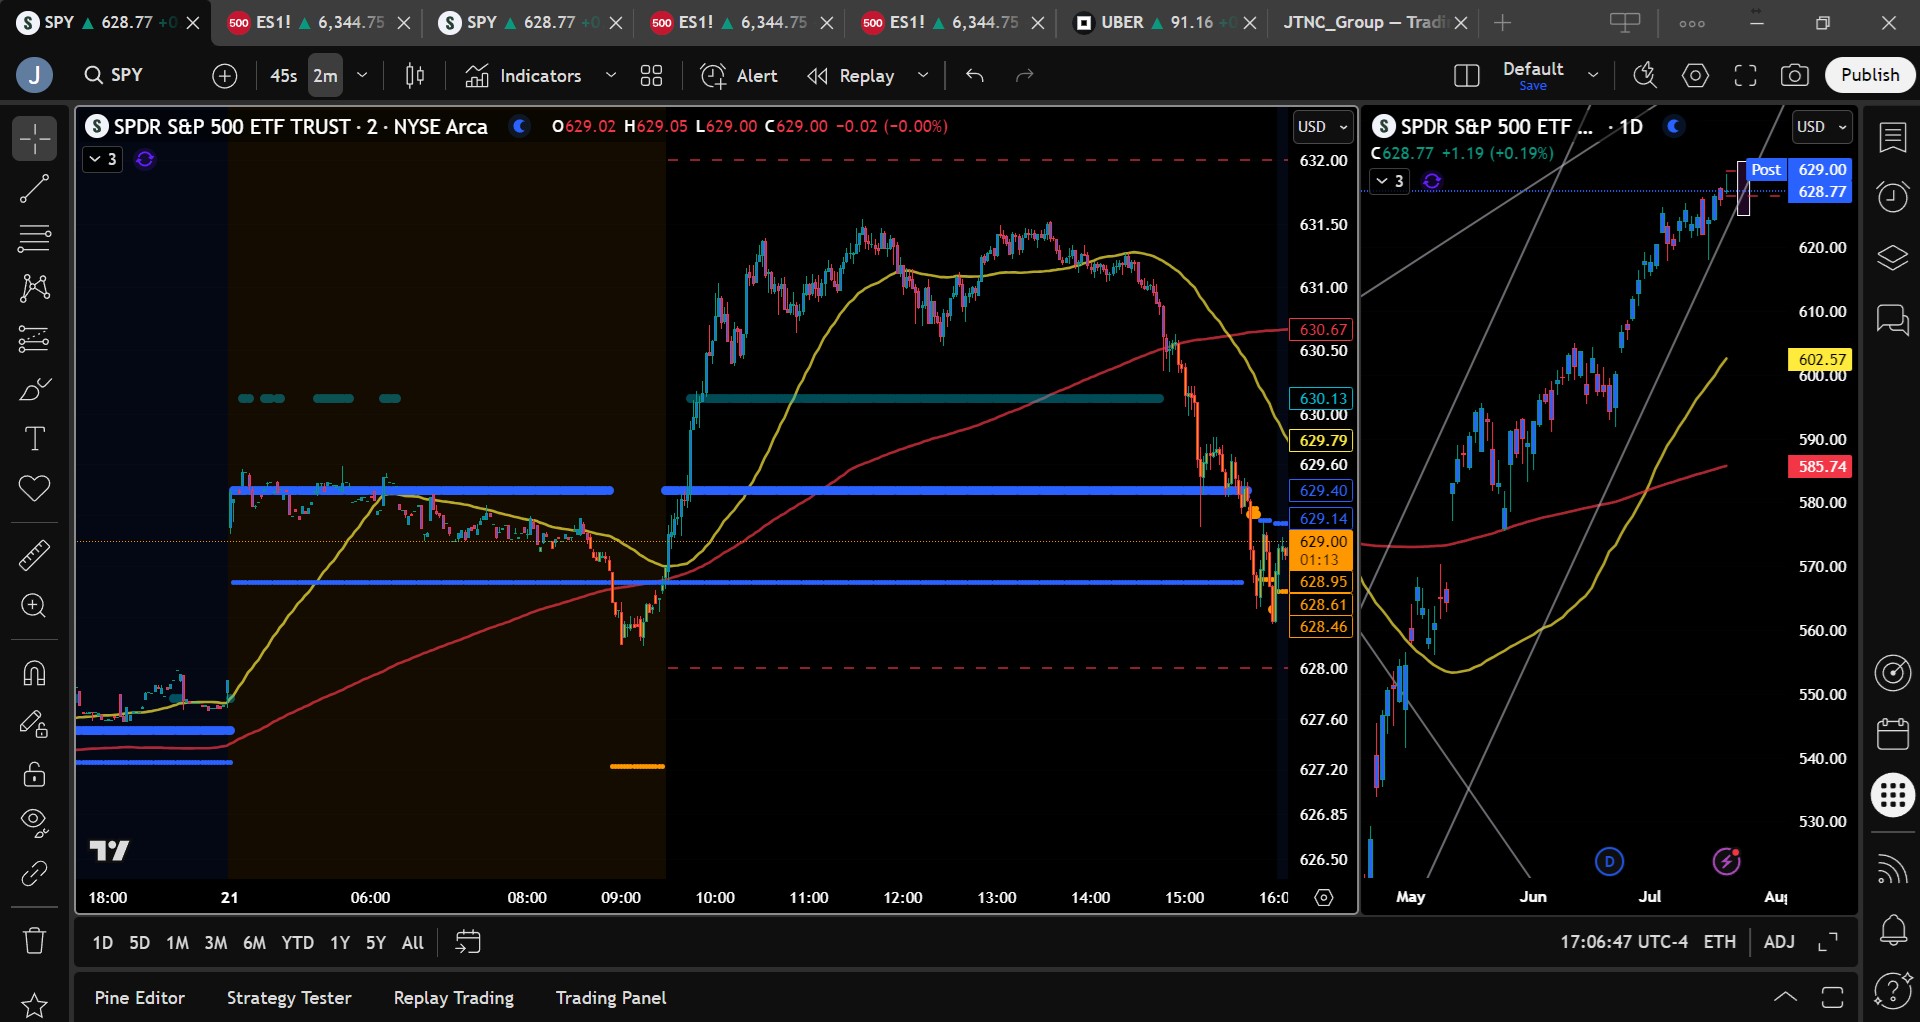Toggle ETH extended trading hours
Image resolution: width=1920 pixels, height=1022 pixels.
click(1719, 942)
